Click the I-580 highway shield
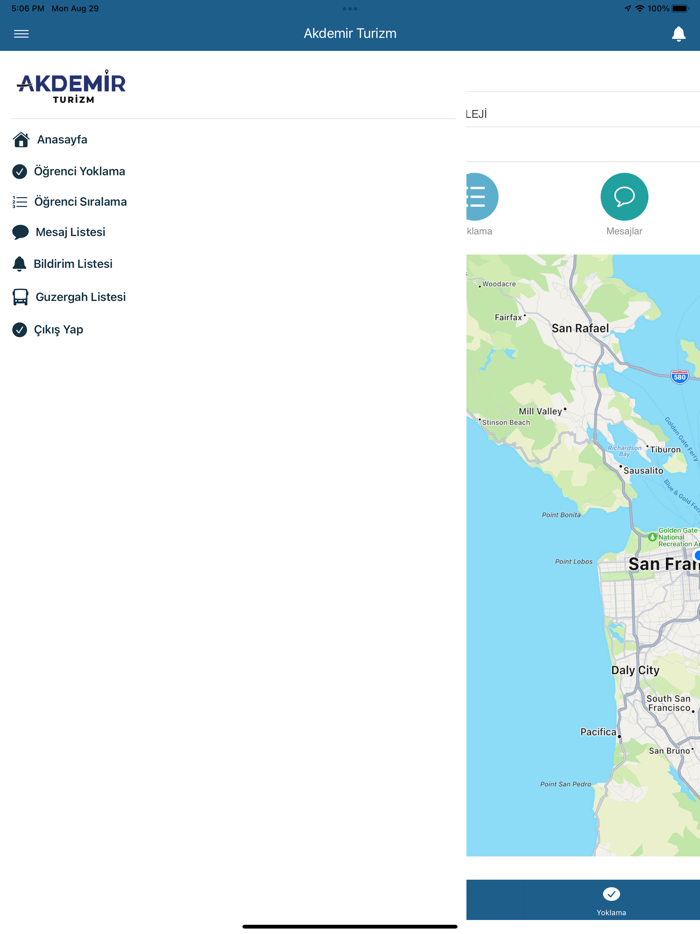The width and height of the screenshot is (700, 934). 679,376
